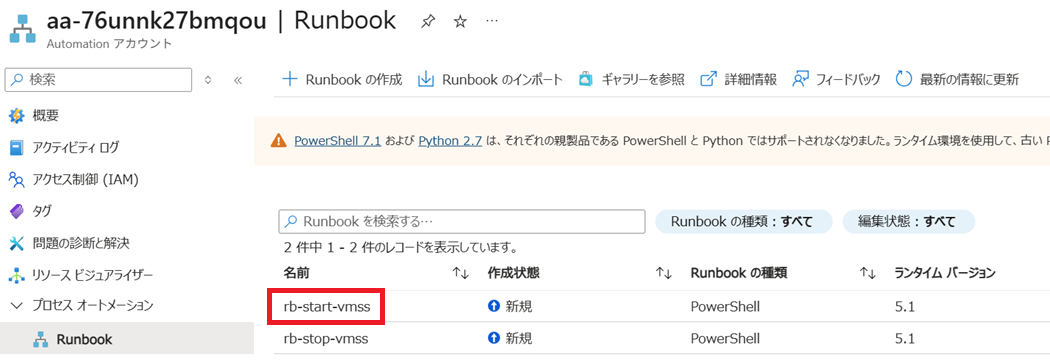The height and width of the screenshot is (360, 1050).
Task: Sort by 作成状態 column arrows
Action: [x=664, y=273]
